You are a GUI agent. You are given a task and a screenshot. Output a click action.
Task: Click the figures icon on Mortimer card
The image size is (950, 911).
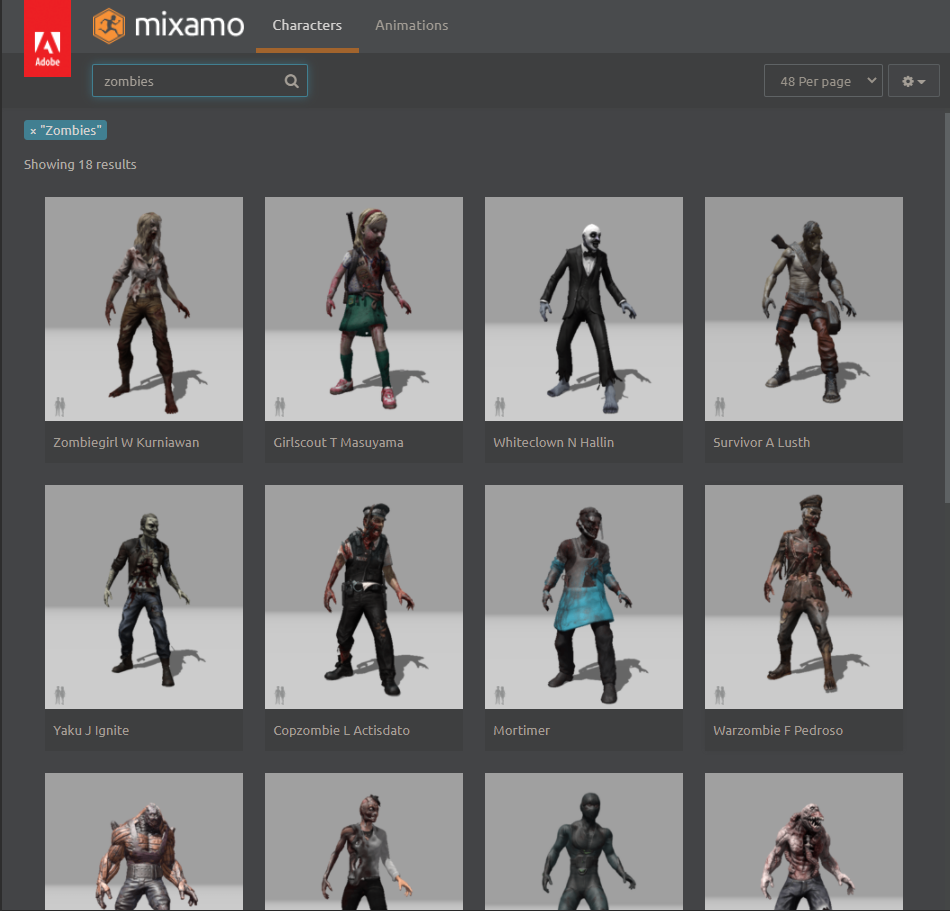point(499,695)
